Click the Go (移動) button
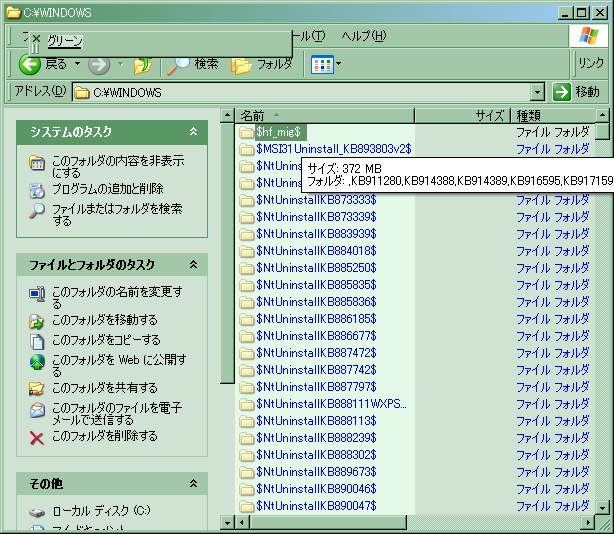Image resolution: width=614 pixels, height=534 pixels. point(576,92)
